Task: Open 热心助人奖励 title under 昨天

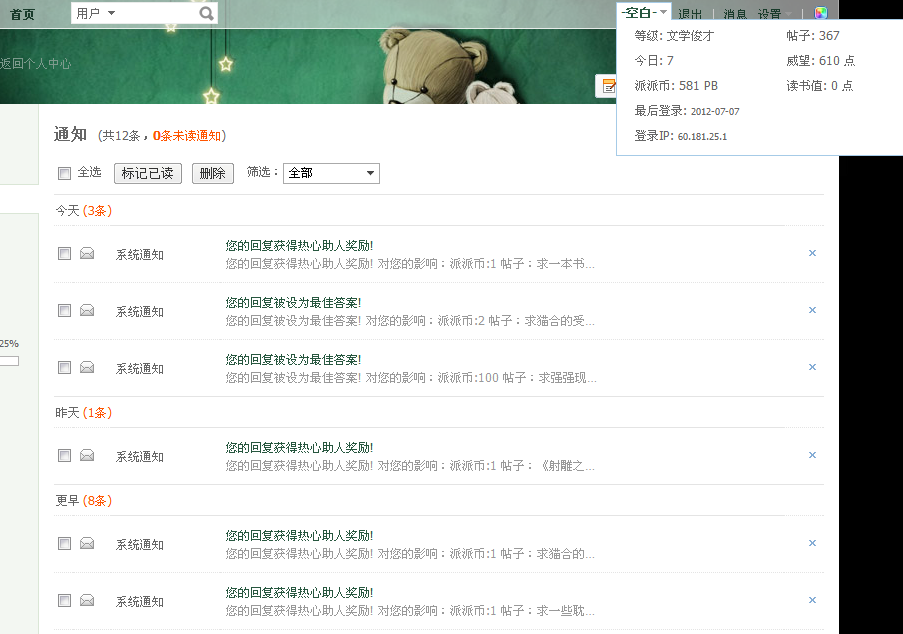Action: (x=299, y=447)
